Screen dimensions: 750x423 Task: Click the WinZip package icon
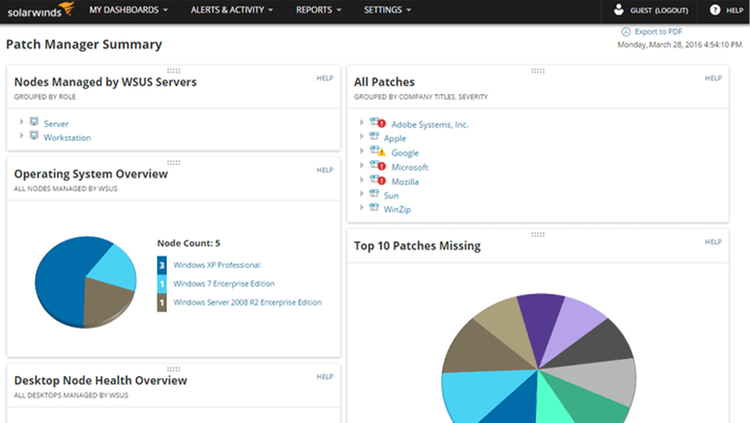(374, 207)
